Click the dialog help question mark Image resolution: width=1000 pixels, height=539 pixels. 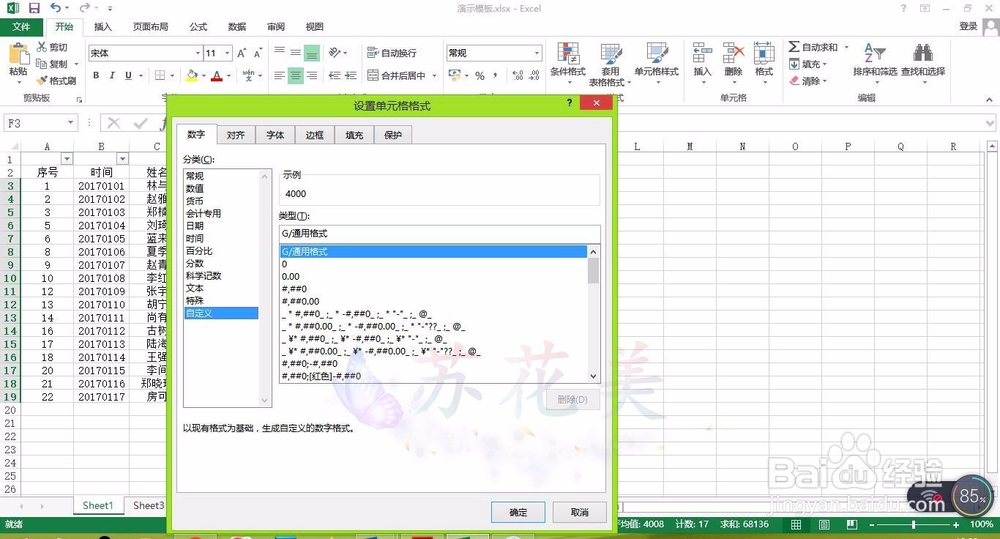tap(570, 103)
